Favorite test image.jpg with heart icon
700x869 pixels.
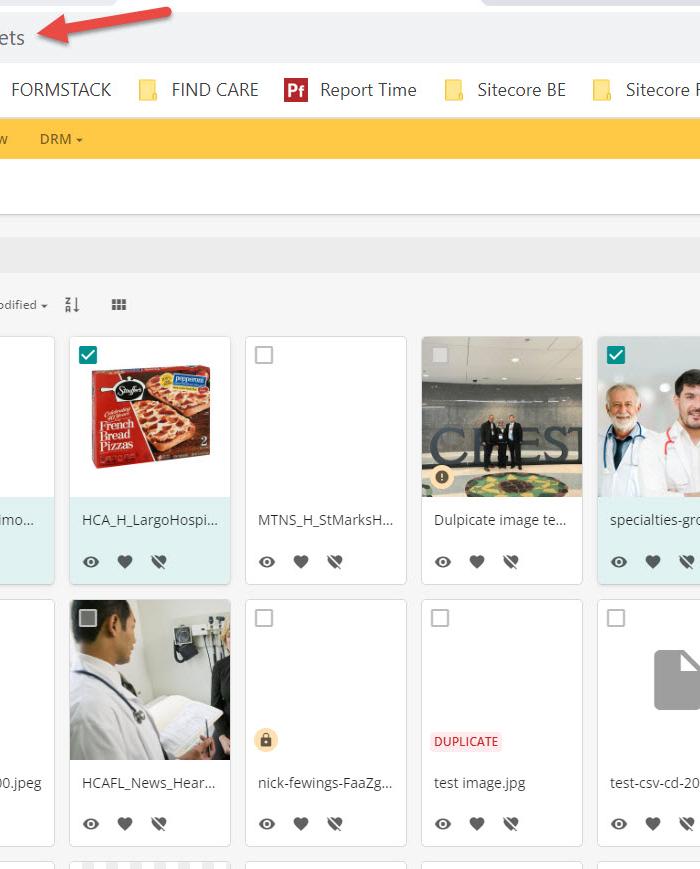click(x=477, y=824)
